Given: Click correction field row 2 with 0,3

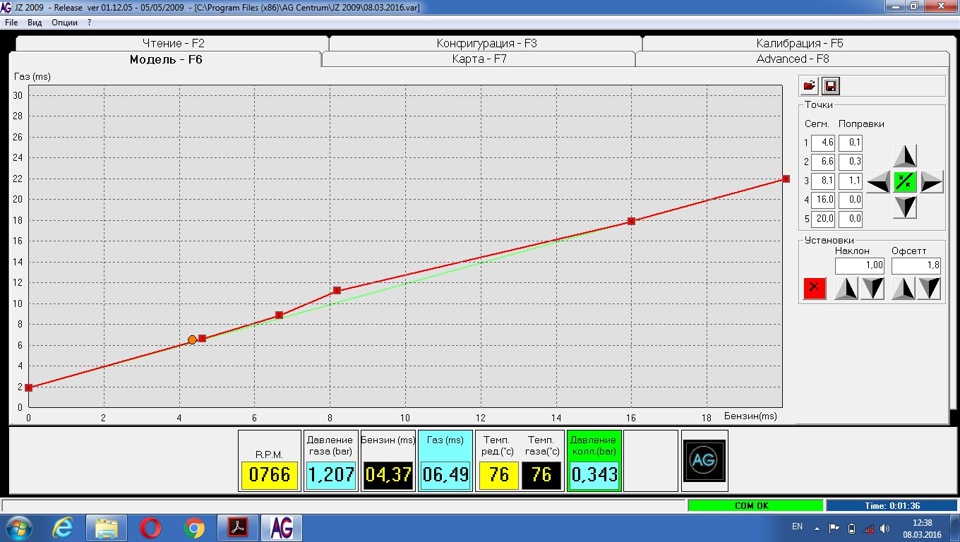Looking at the screenshot, I should [x=850, y=162].
